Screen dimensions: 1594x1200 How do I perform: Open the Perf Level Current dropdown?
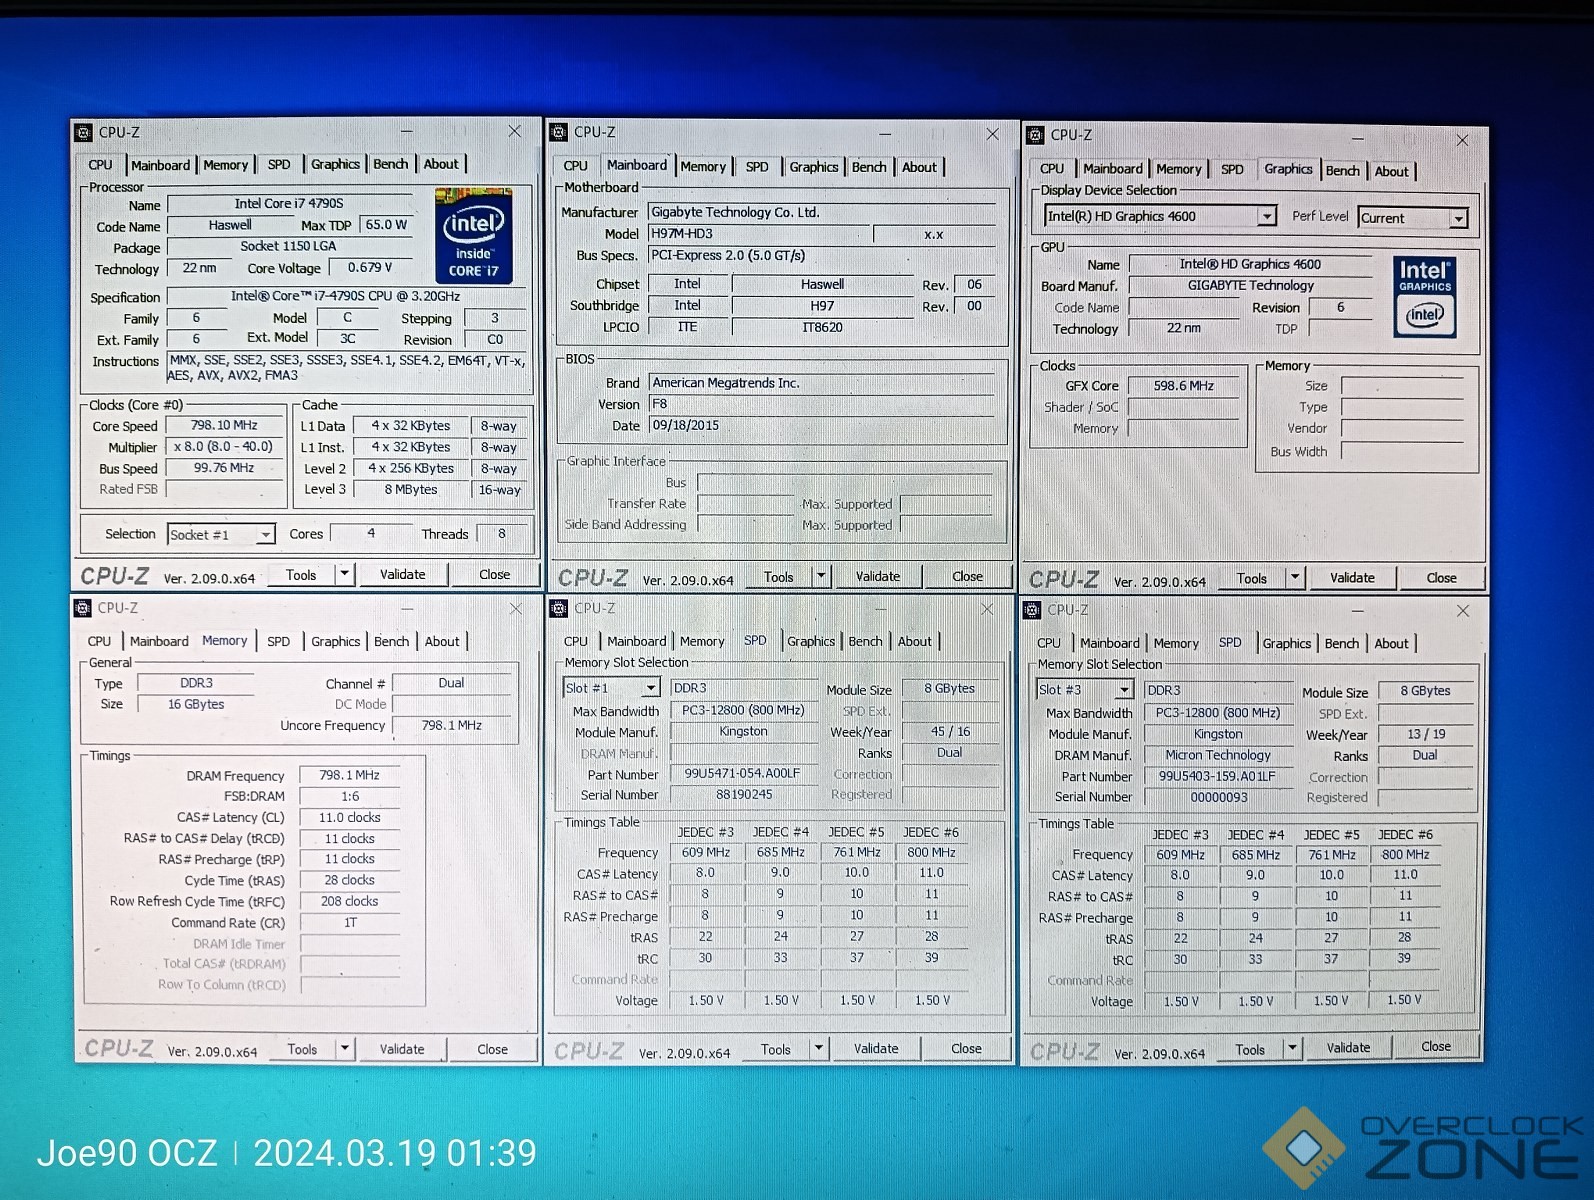(1459, 218)
